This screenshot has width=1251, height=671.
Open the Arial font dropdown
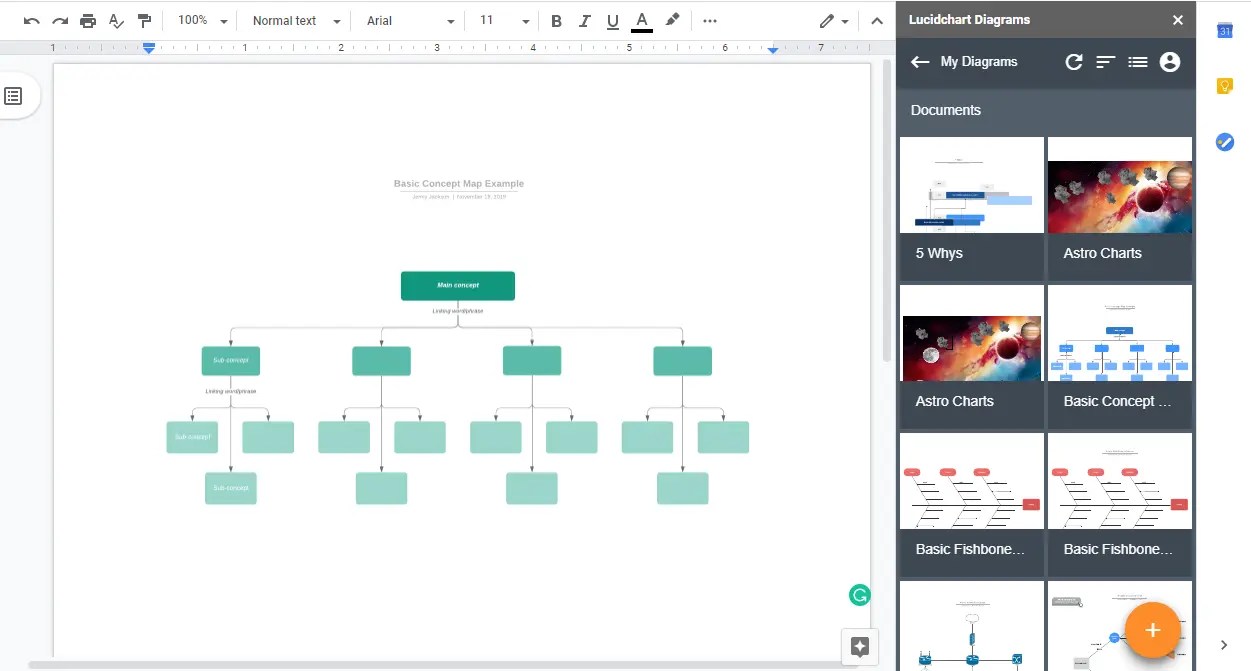pos(410,21)
